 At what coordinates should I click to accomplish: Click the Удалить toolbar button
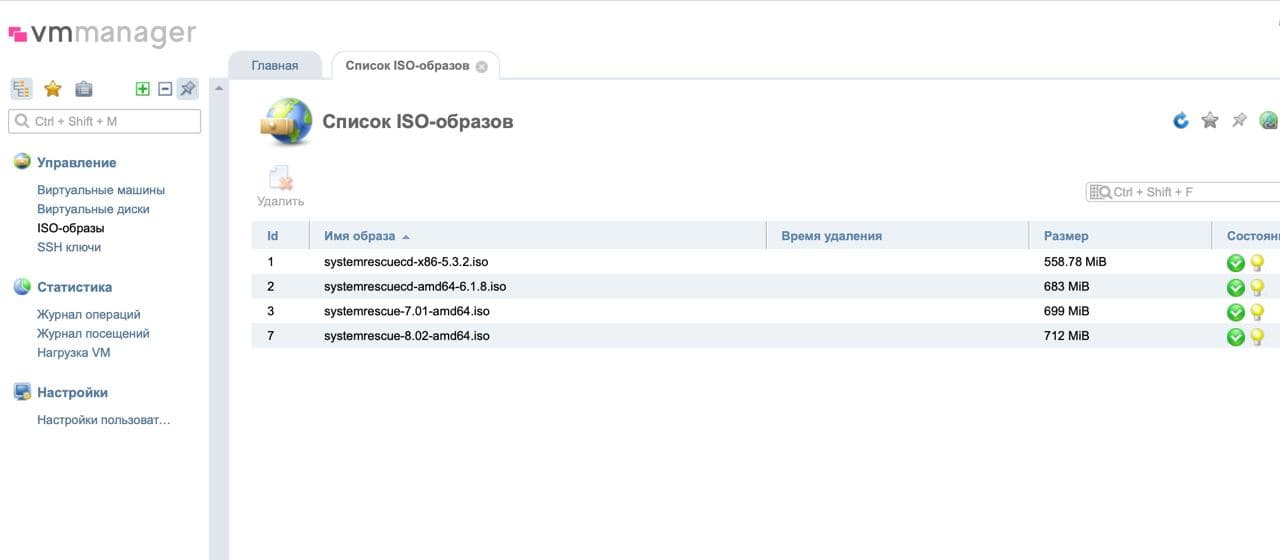click(280, 187)
